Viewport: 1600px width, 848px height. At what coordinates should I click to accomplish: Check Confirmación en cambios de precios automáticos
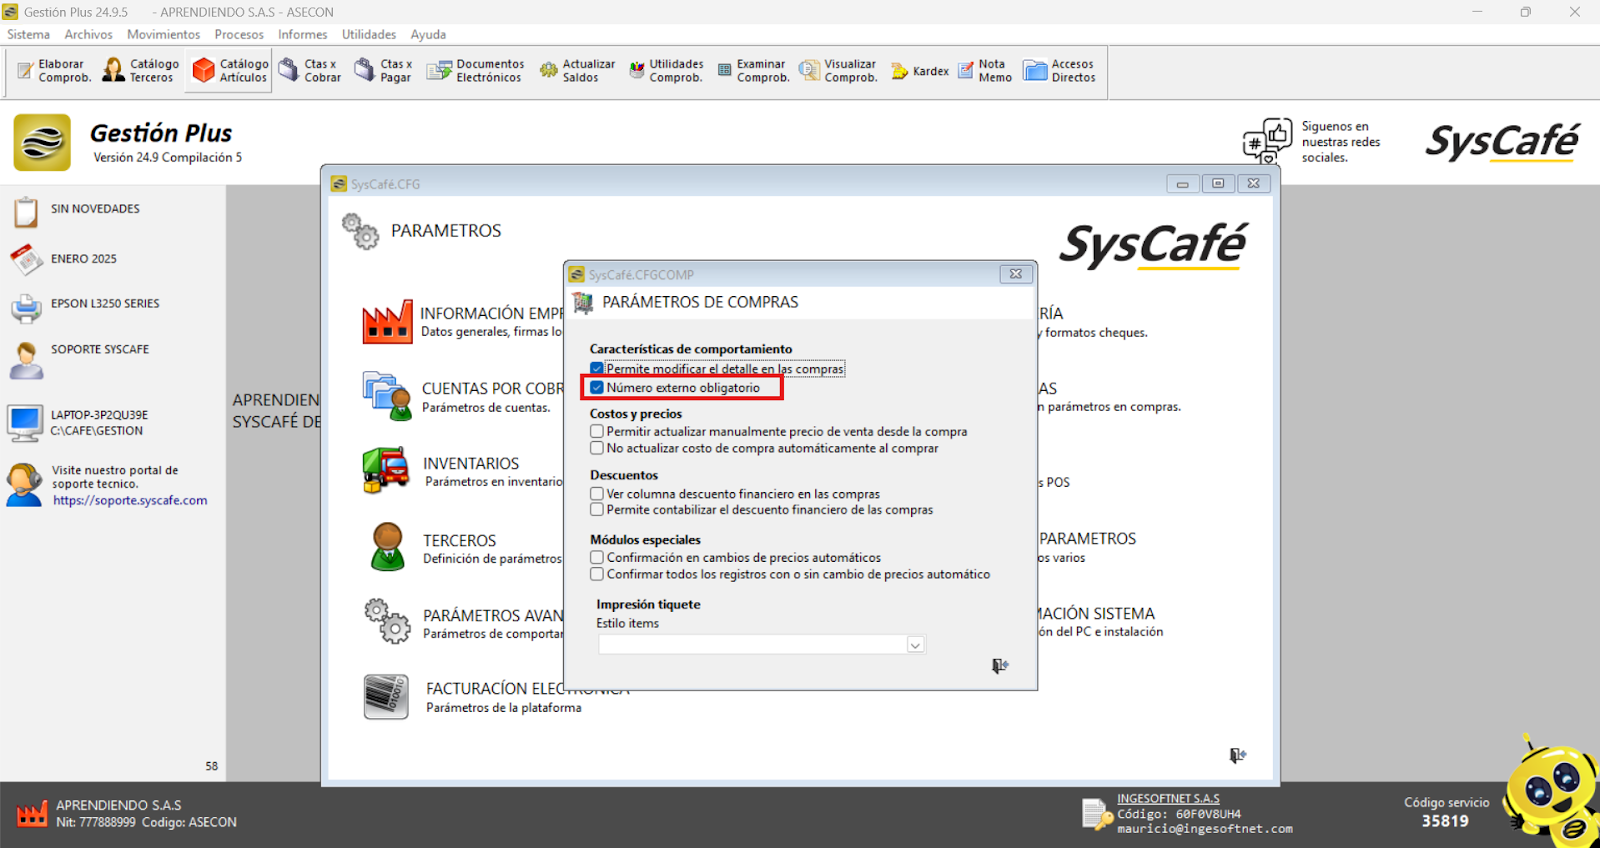click(597, 558)
